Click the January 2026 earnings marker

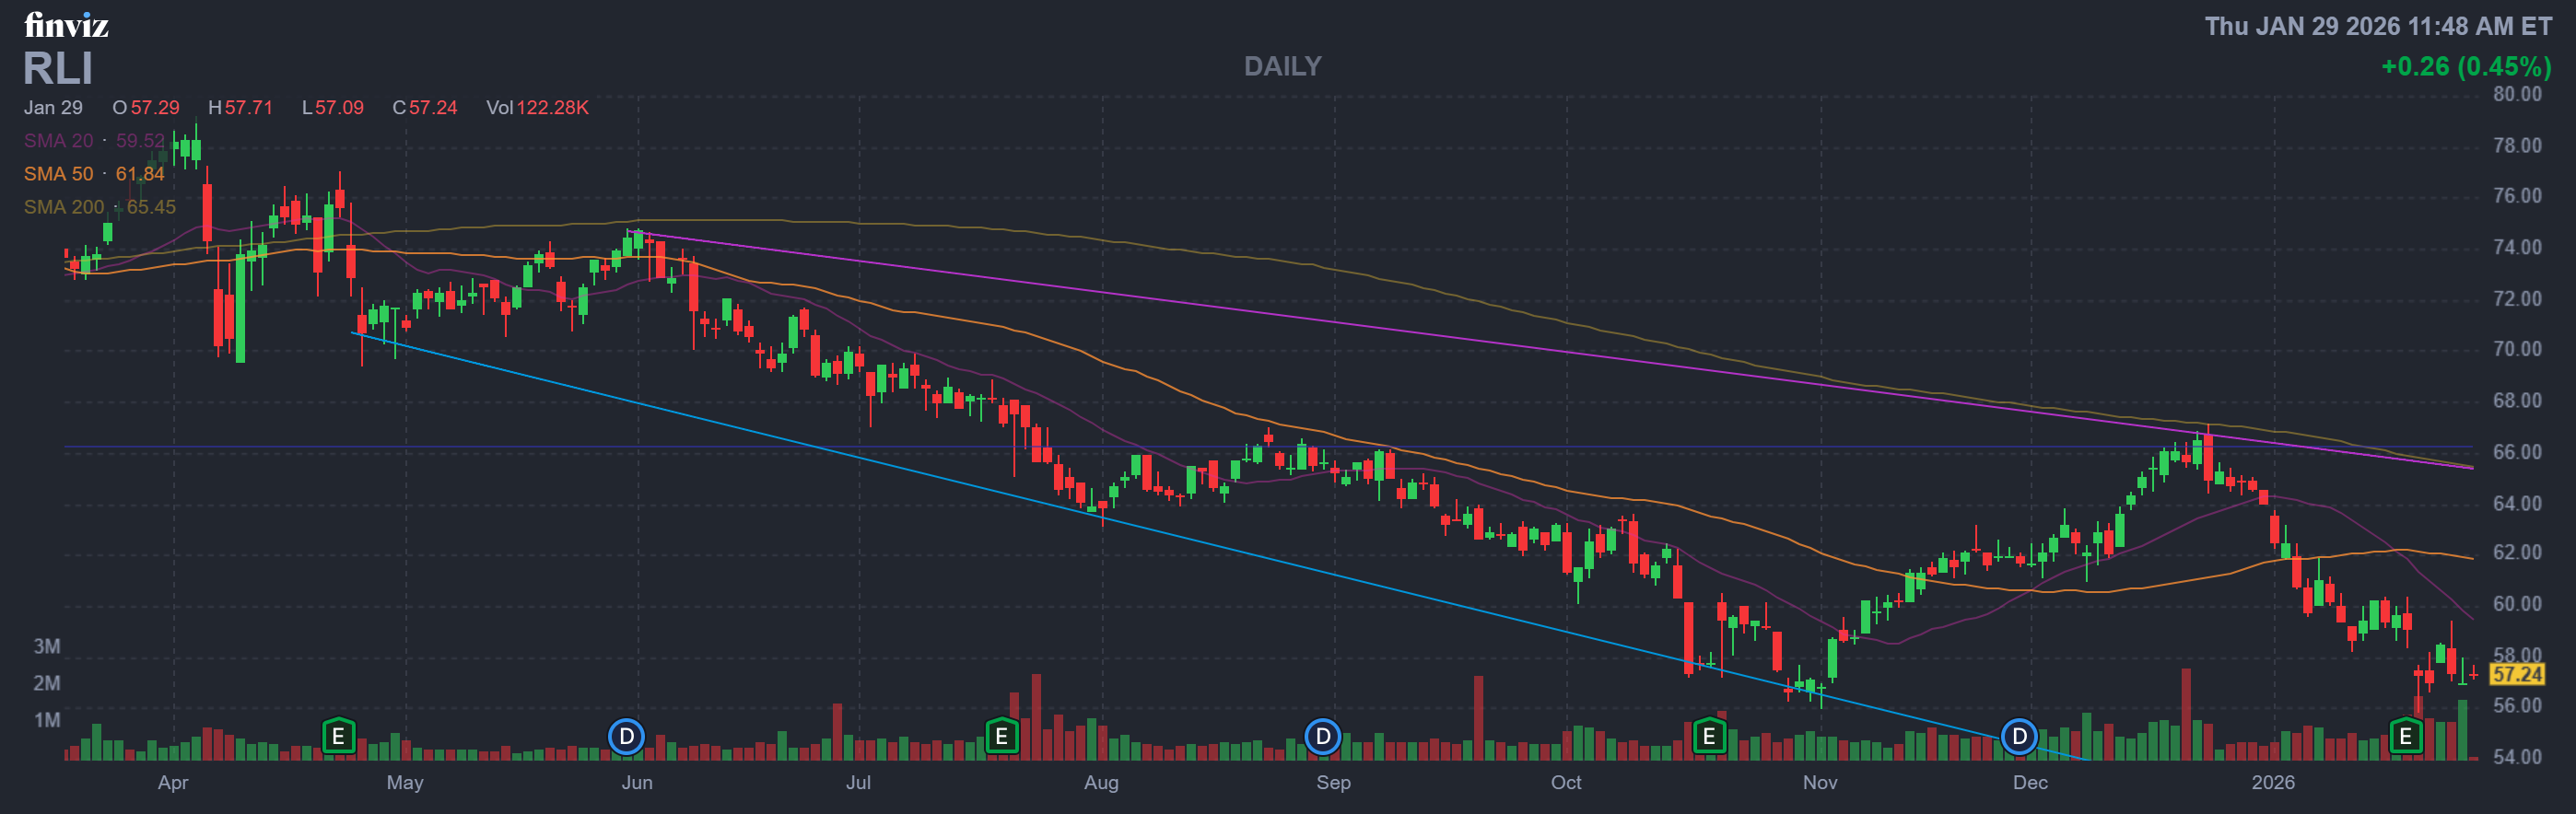tap(2405, 737)
